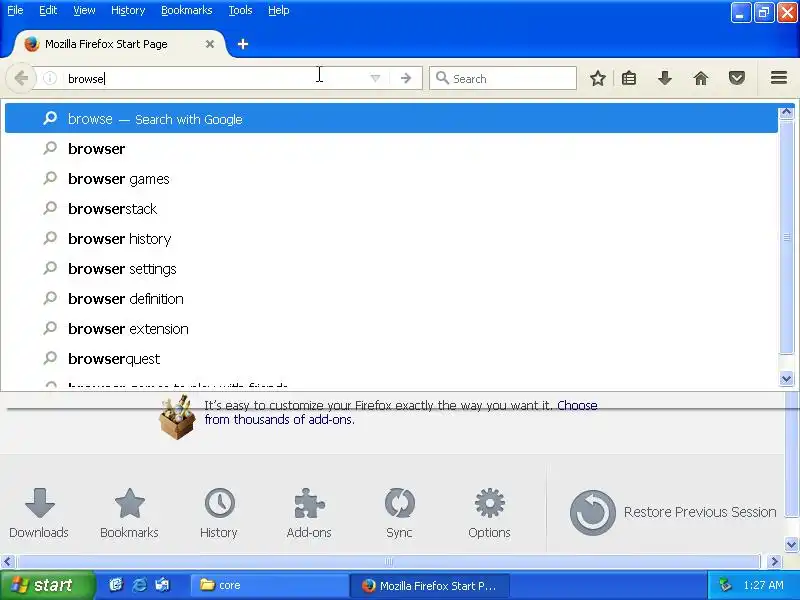Click the suggestions list scroll down arrow
The image size is (800, 600).
786,379
